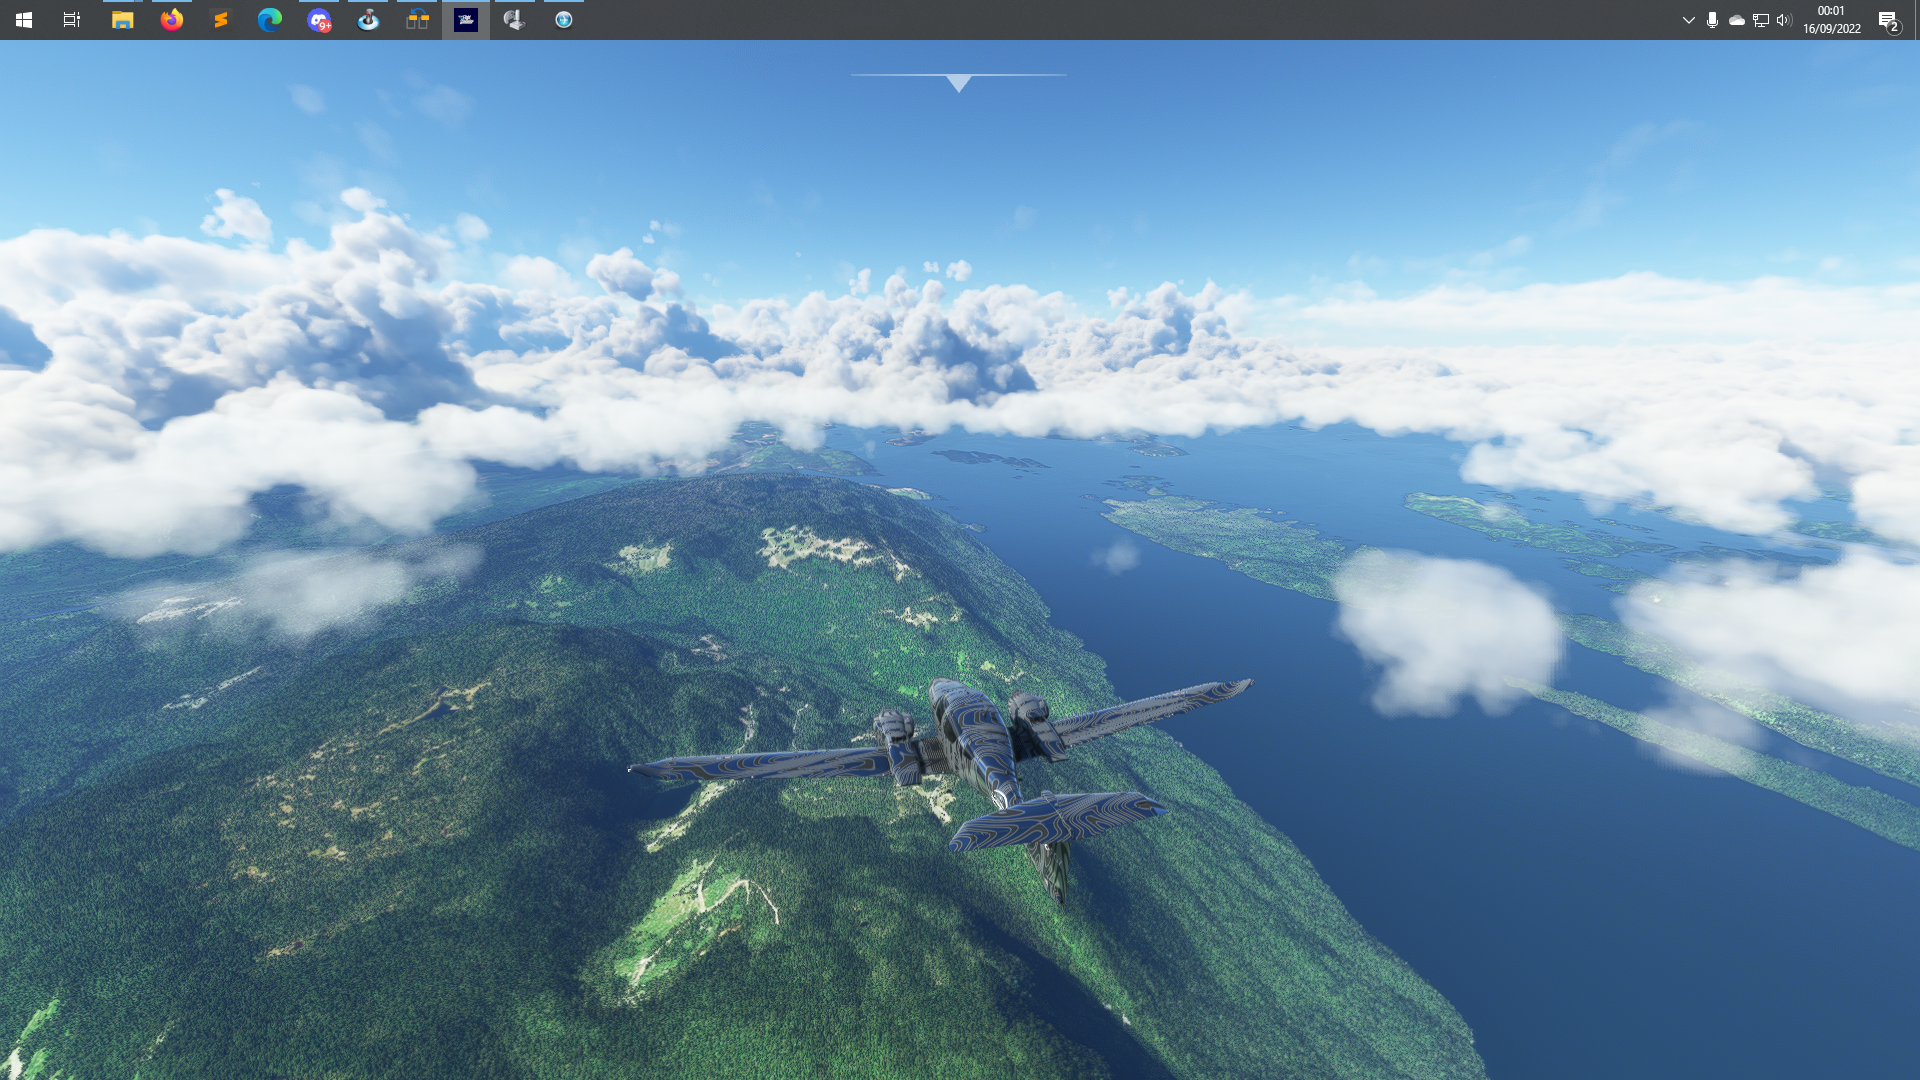Open the network status tray icon
1920x1080 pixels.
tap(1760, 20)
